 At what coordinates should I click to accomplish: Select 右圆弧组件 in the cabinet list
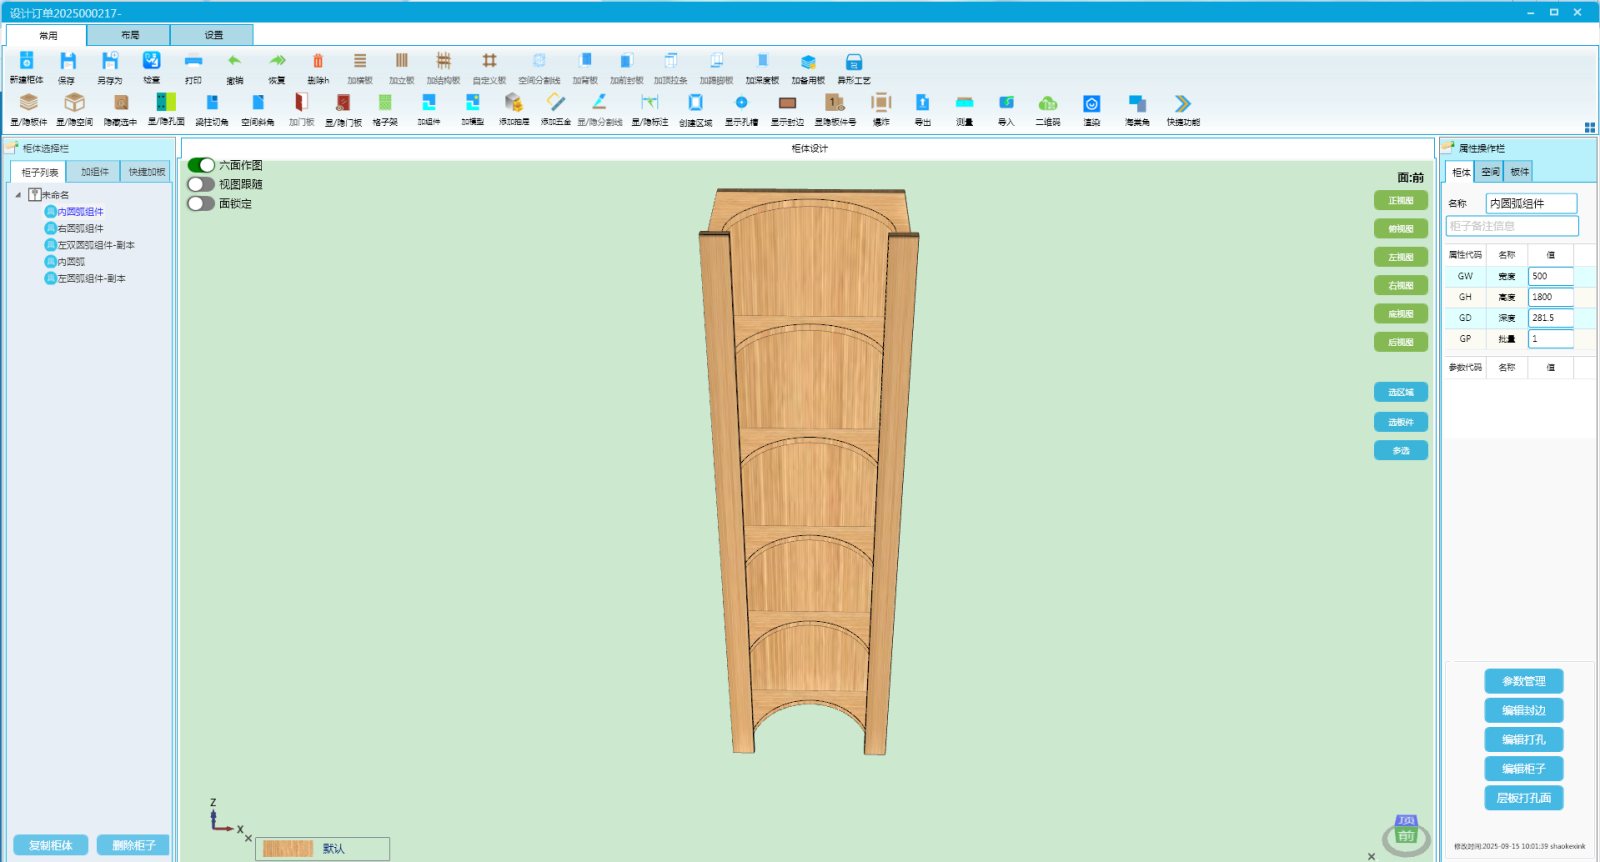click(80, 228)
